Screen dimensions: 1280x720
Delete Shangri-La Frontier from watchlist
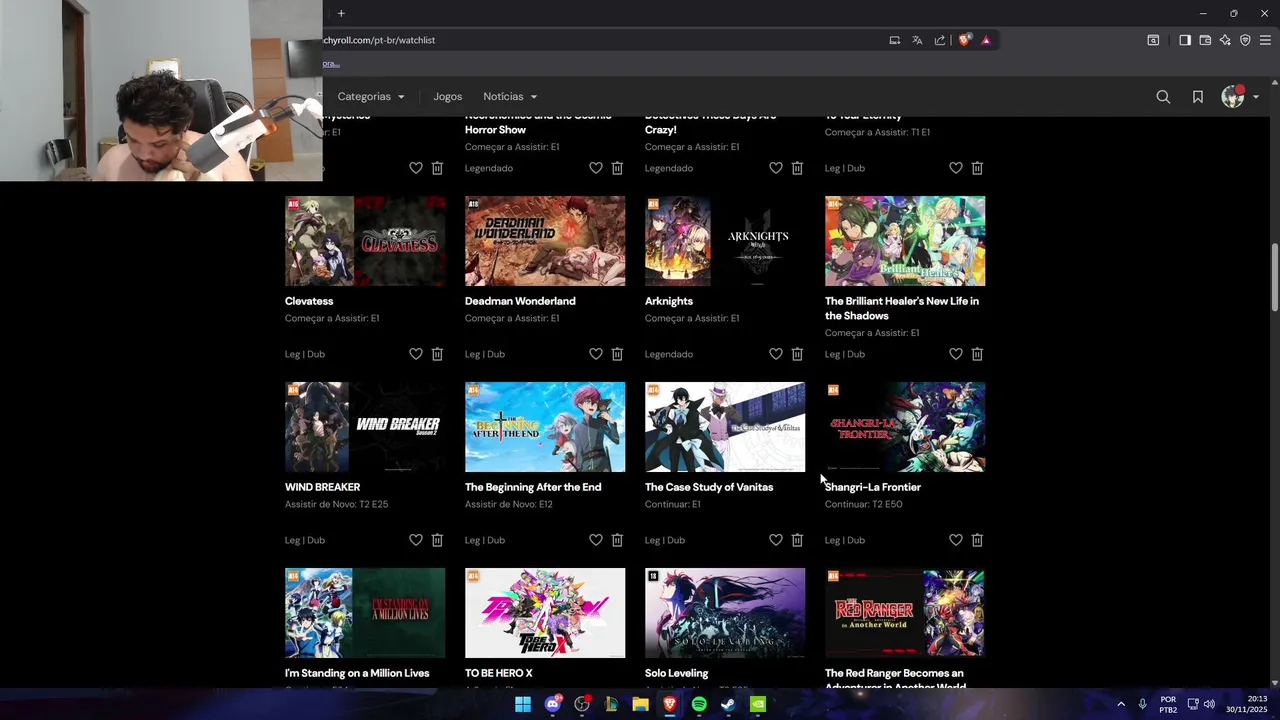point(977,540)
